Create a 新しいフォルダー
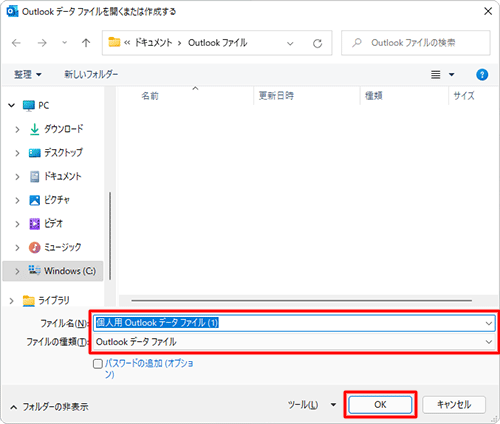The image size is (500, 424). (x=91, y=74)
